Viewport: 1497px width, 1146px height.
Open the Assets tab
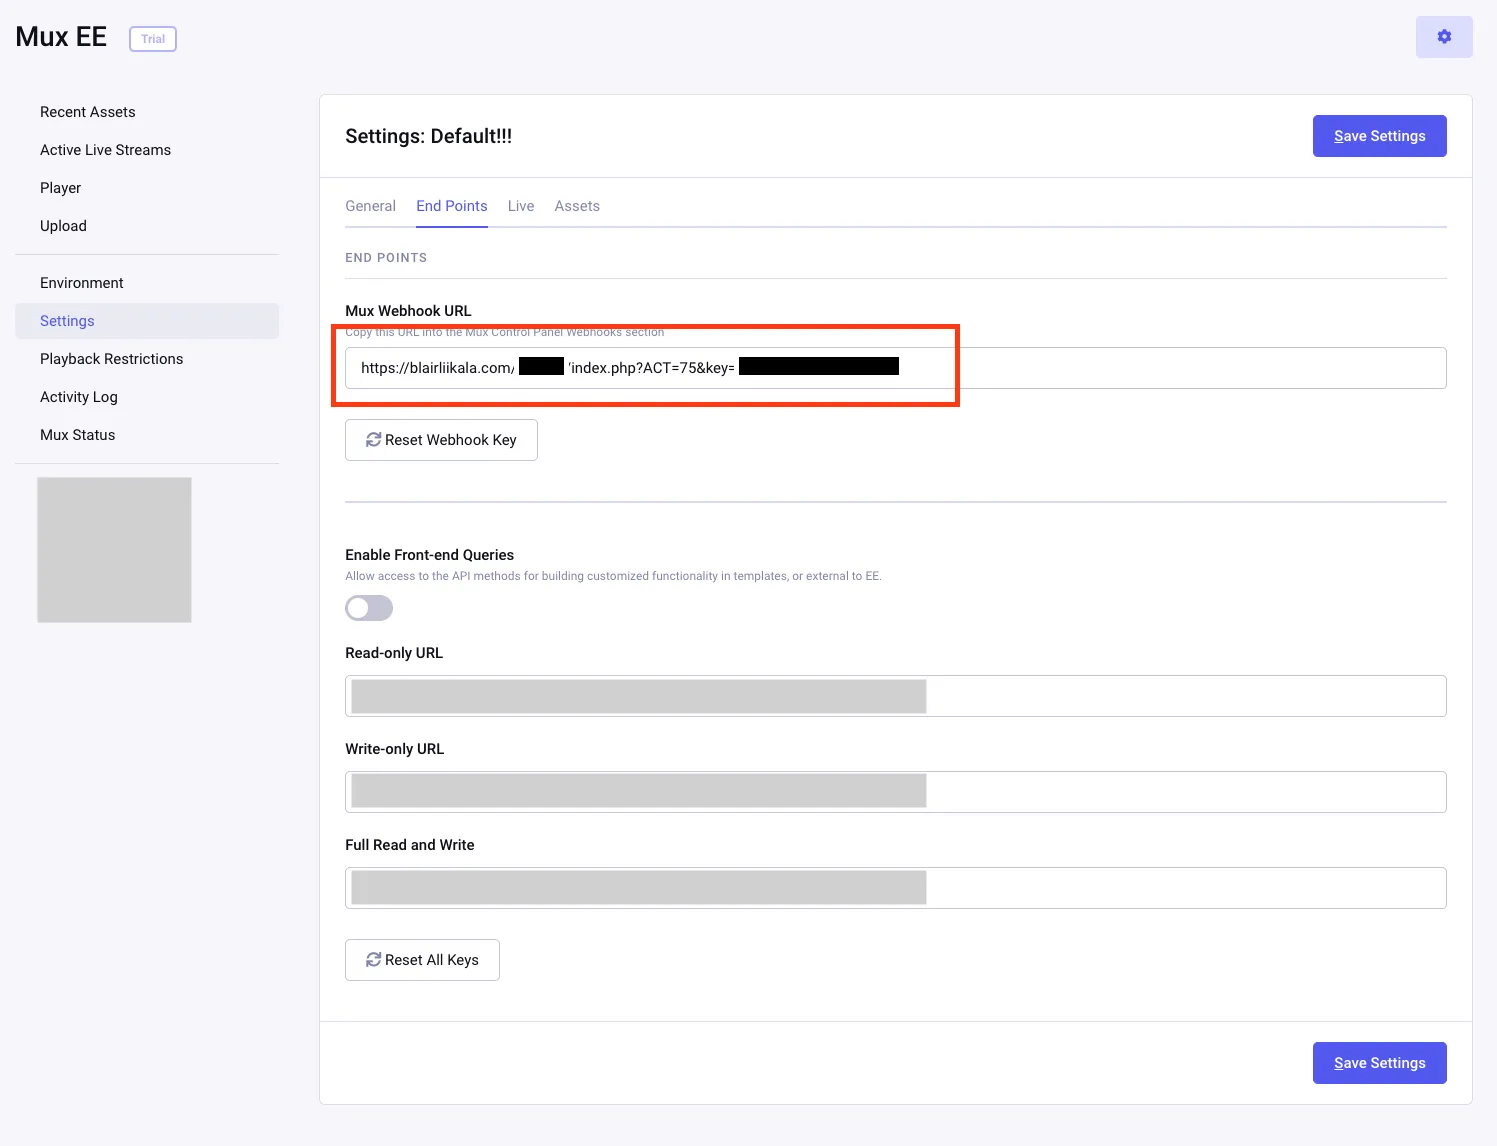coord(577,206)
